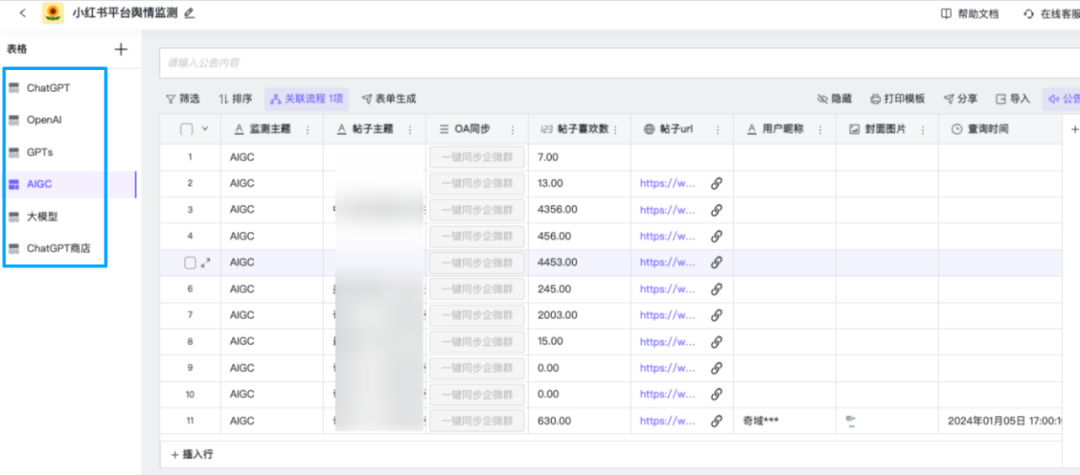This screenshot has height=475, width=1080.
Task: Open 帮助文档 help documents
Action: point(969,14)
